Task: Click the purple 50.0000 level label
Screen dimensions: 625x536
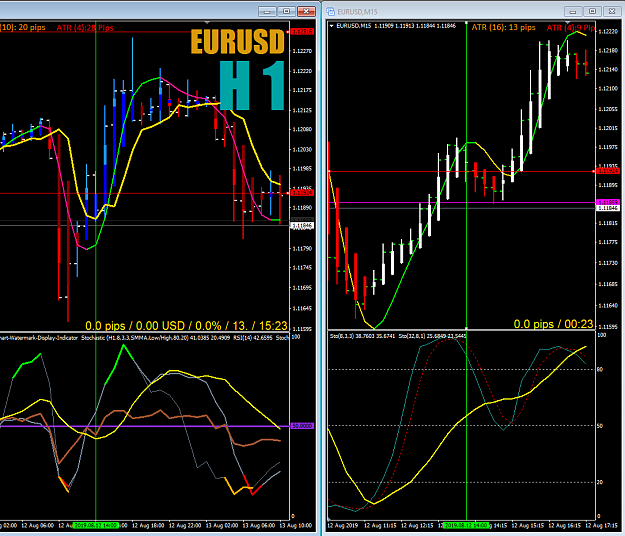Action: pyautogui.click(x=303, y=426)
